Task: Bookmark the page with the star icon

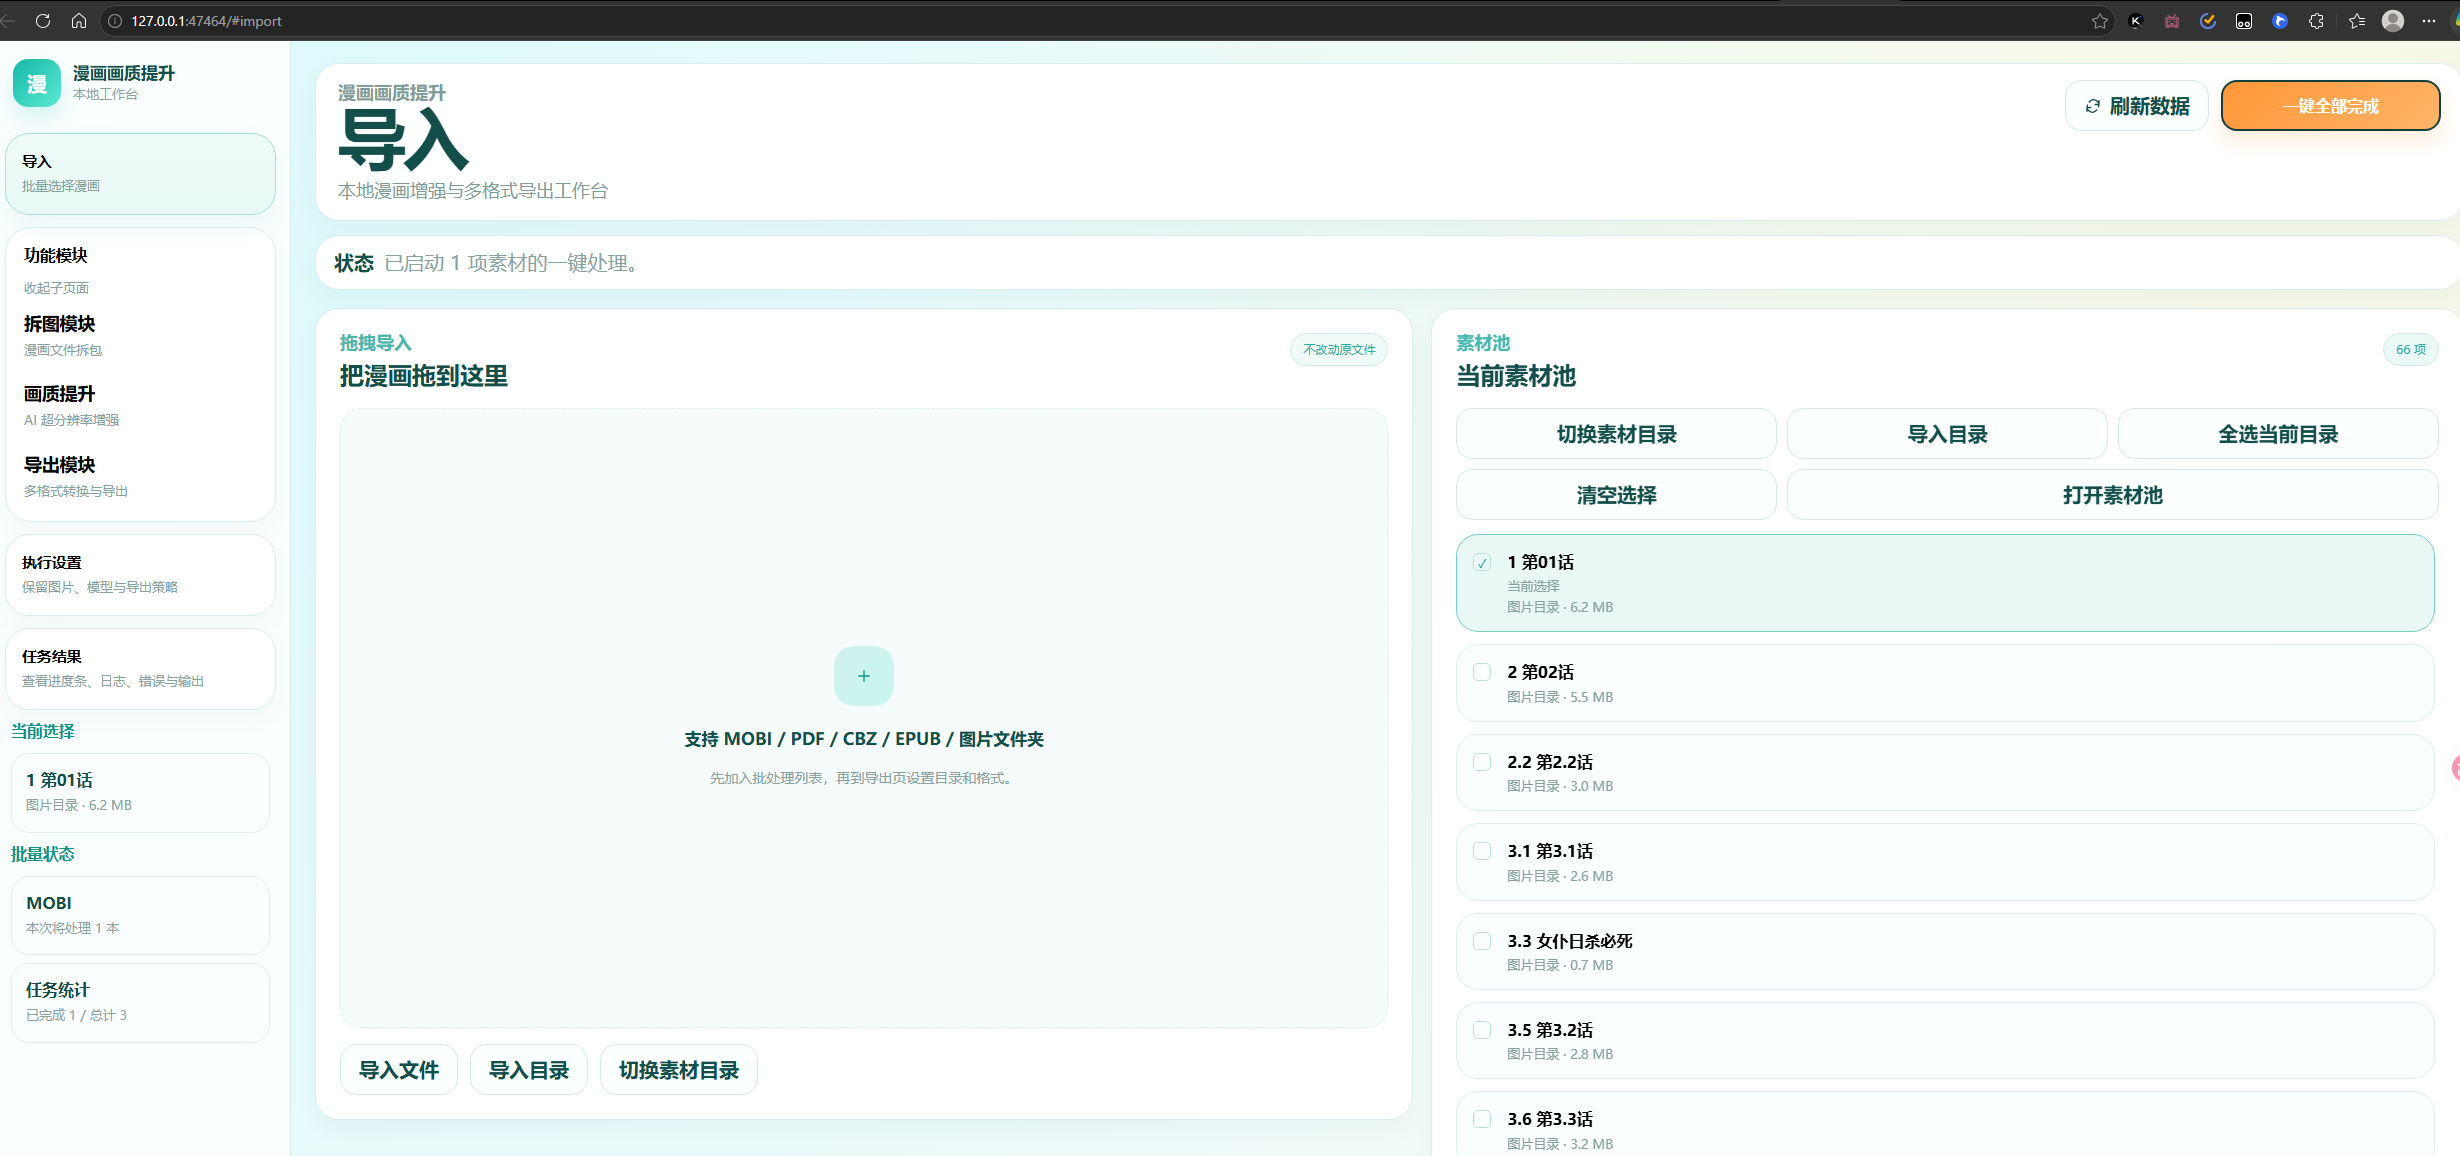Action: tap(2099, 21)
